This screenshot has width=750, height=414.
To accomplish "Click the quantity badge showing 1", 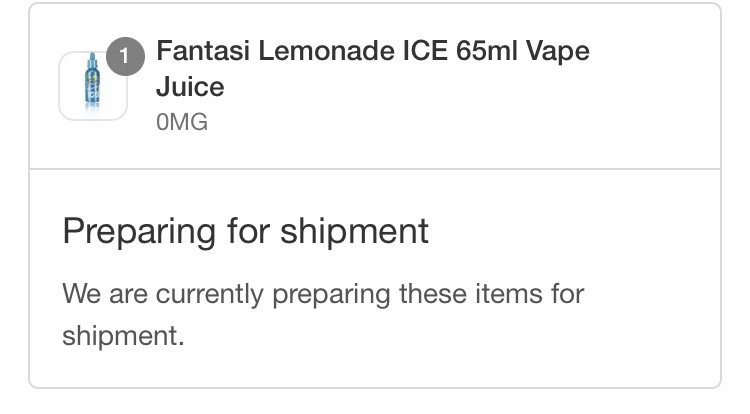I will pos(125,57).
